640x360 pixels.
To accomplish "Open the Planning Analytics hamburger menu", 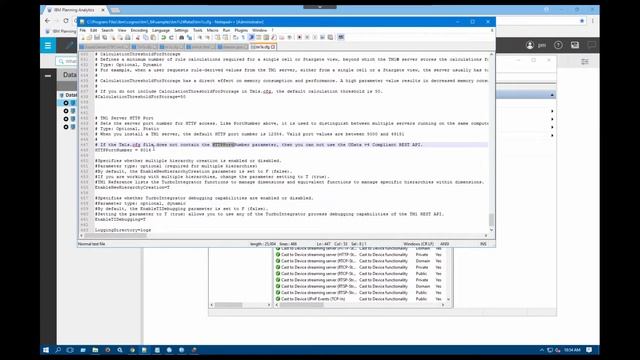I will (48, 45).
